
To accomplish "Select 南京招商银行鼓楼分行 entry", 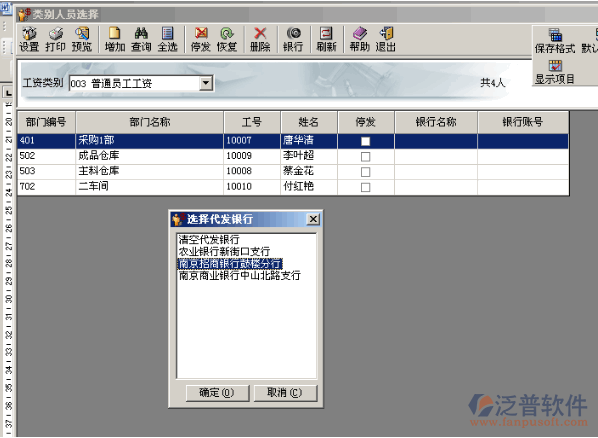I will coord(230,264).
